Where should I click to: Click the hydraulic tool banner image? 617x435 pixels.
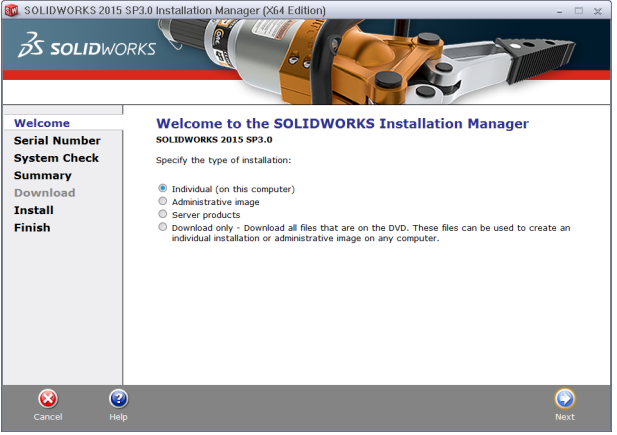[x=366, y=62]
